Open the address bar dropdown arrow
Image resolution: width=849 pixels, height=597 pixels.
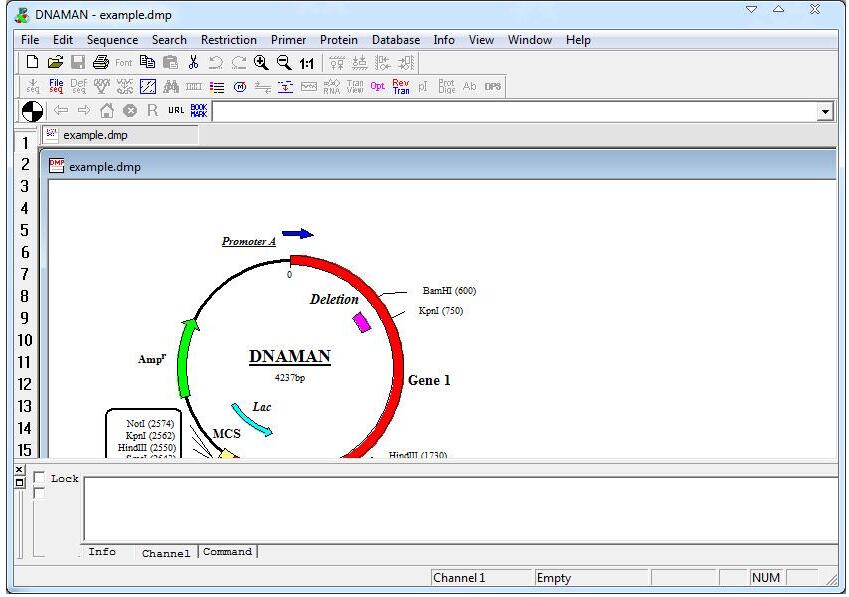(x=825, y=112)
